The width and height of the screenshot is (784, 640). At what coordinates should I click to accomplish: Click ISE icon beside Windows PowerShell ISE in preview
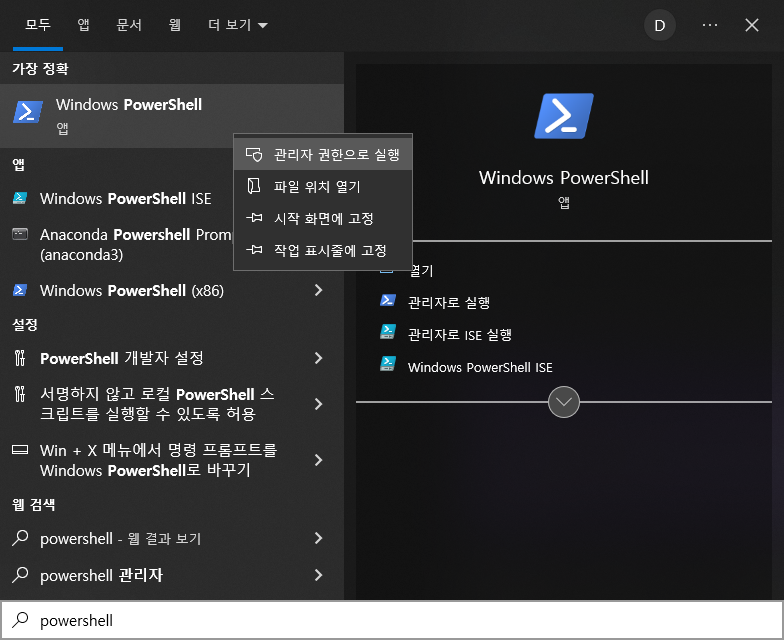[x=388, y=364]
